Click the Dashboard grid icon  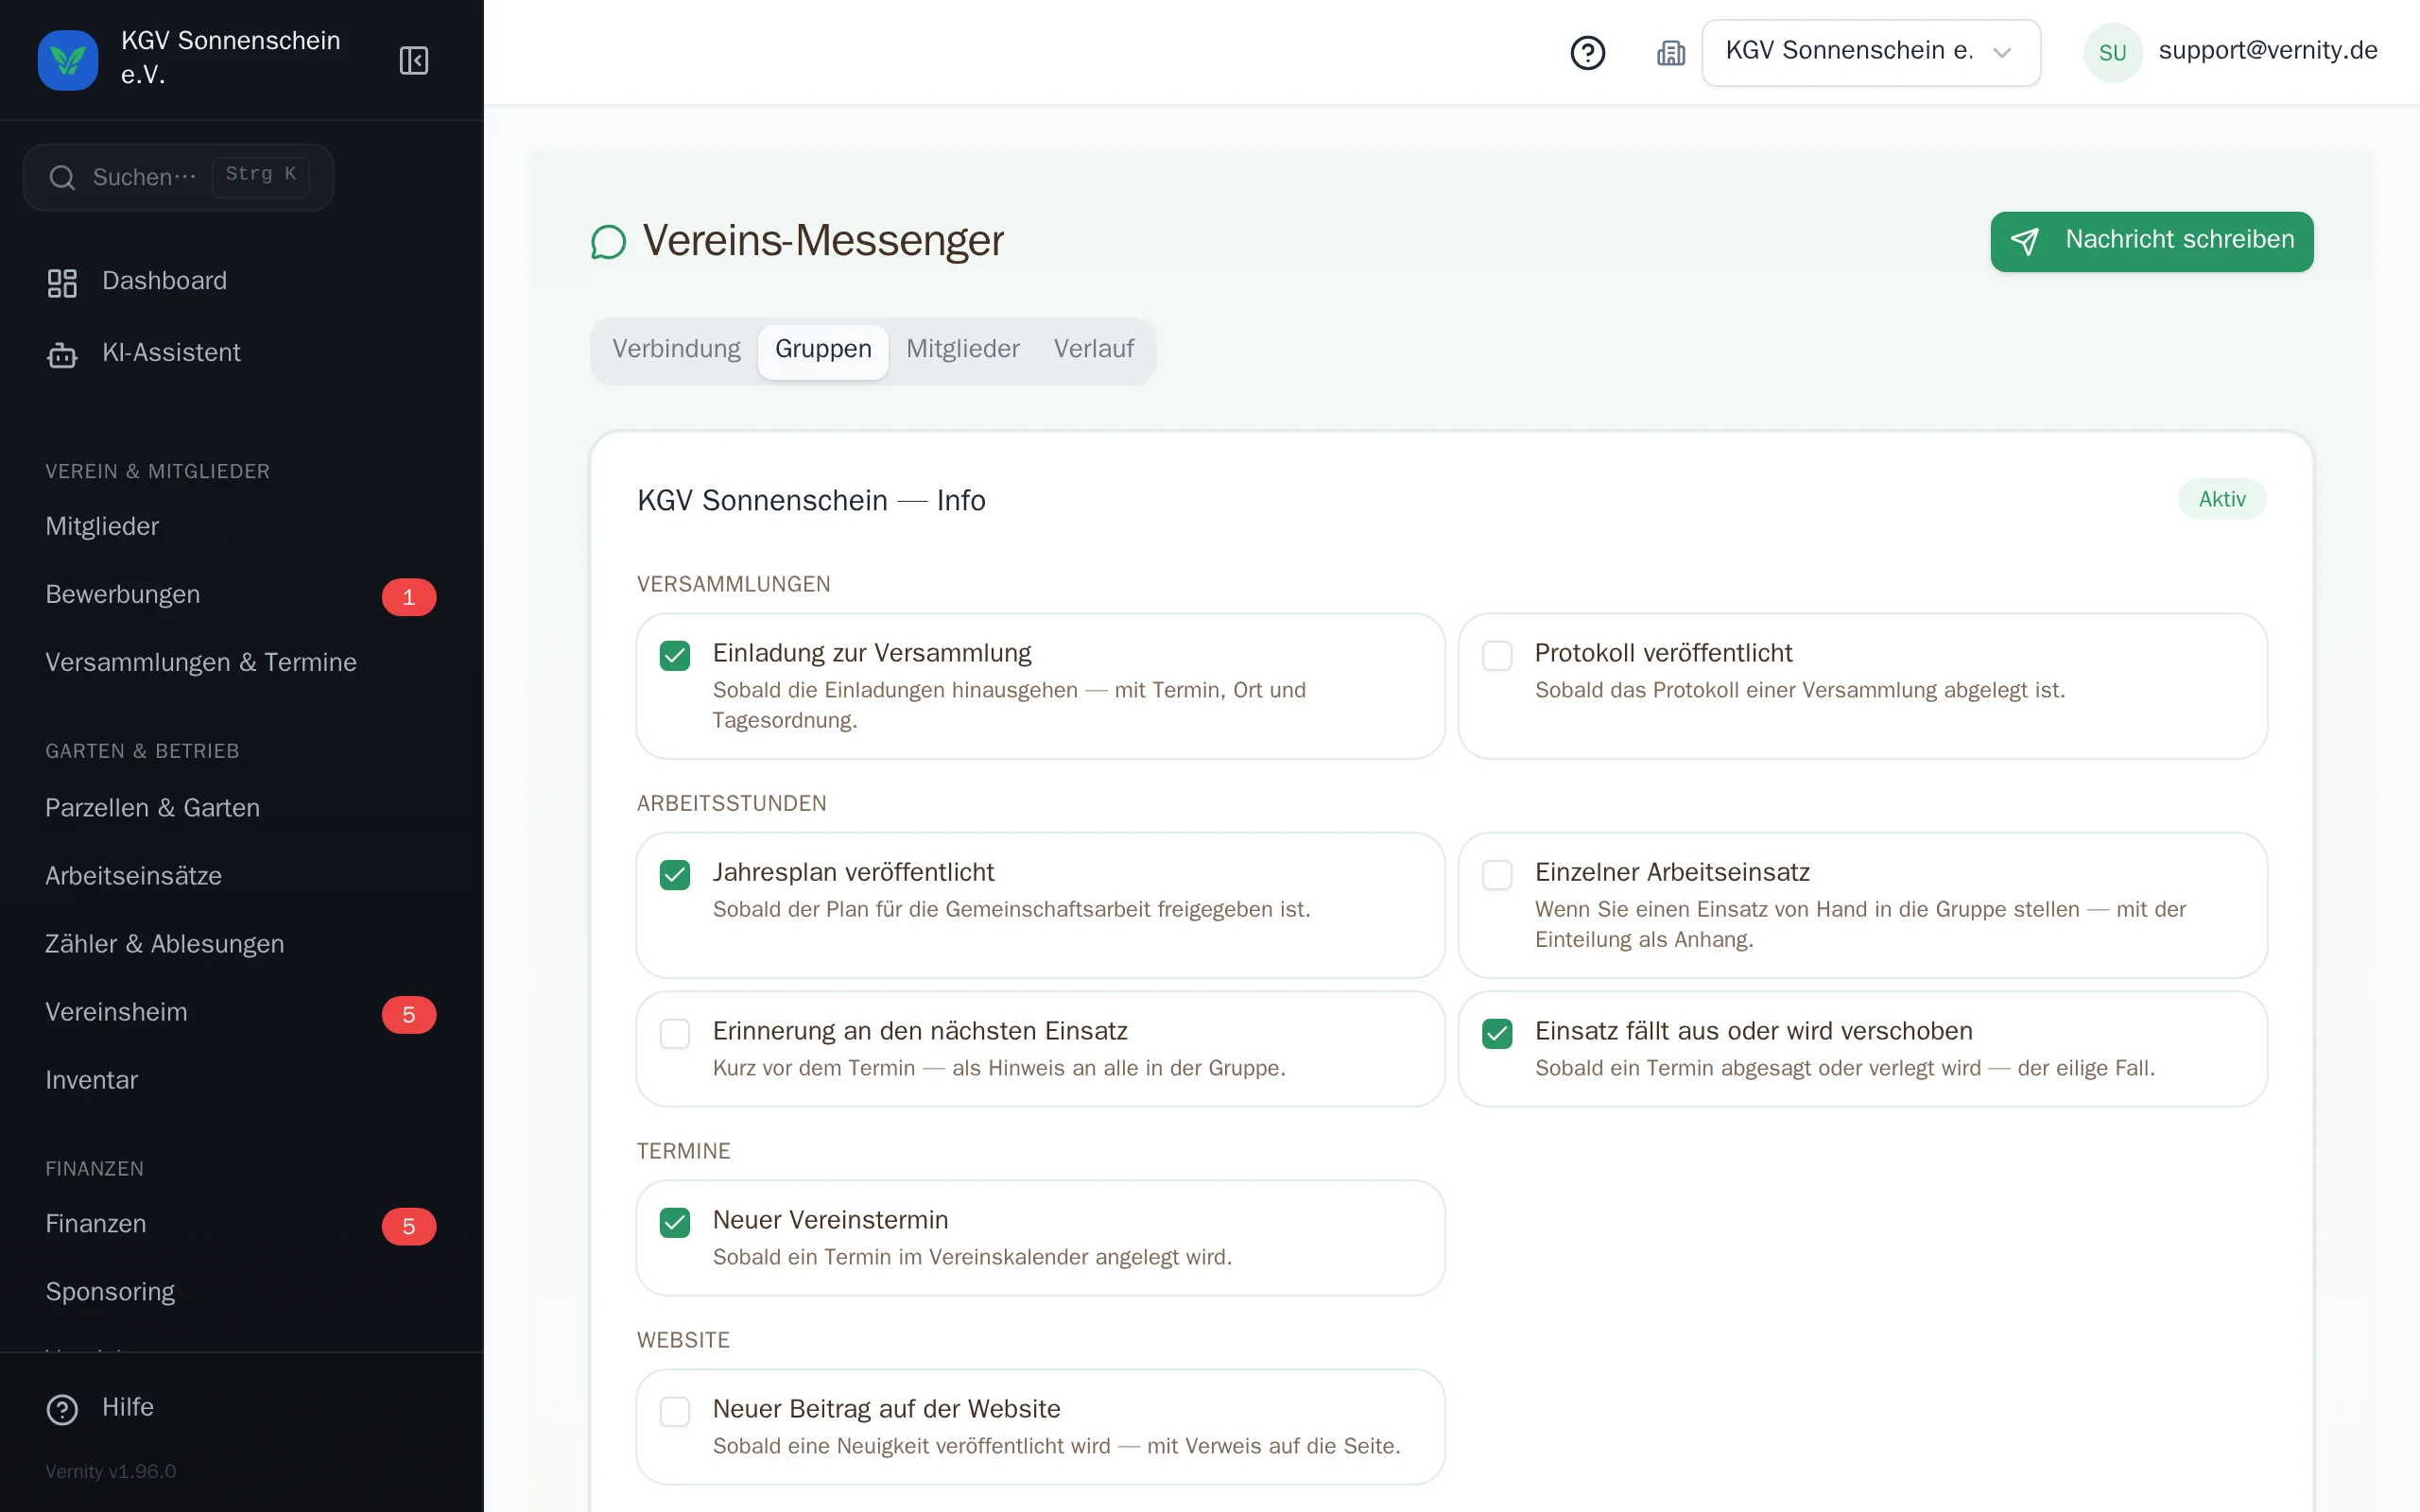click(x=62, y=283)
